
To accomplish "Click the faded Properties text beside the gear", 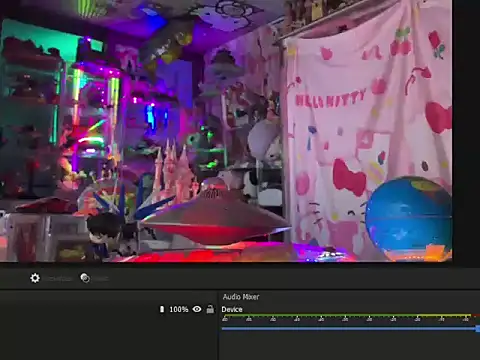I will [x=59, y=278].
